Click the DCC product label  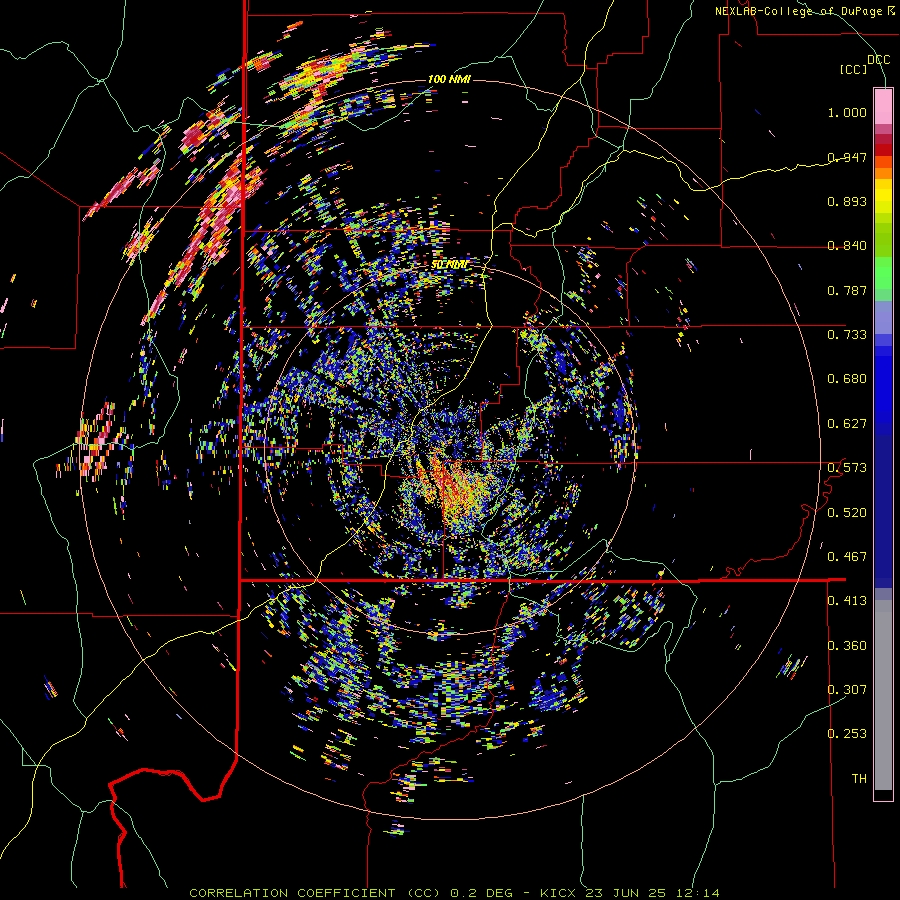[x=879, y=60]
